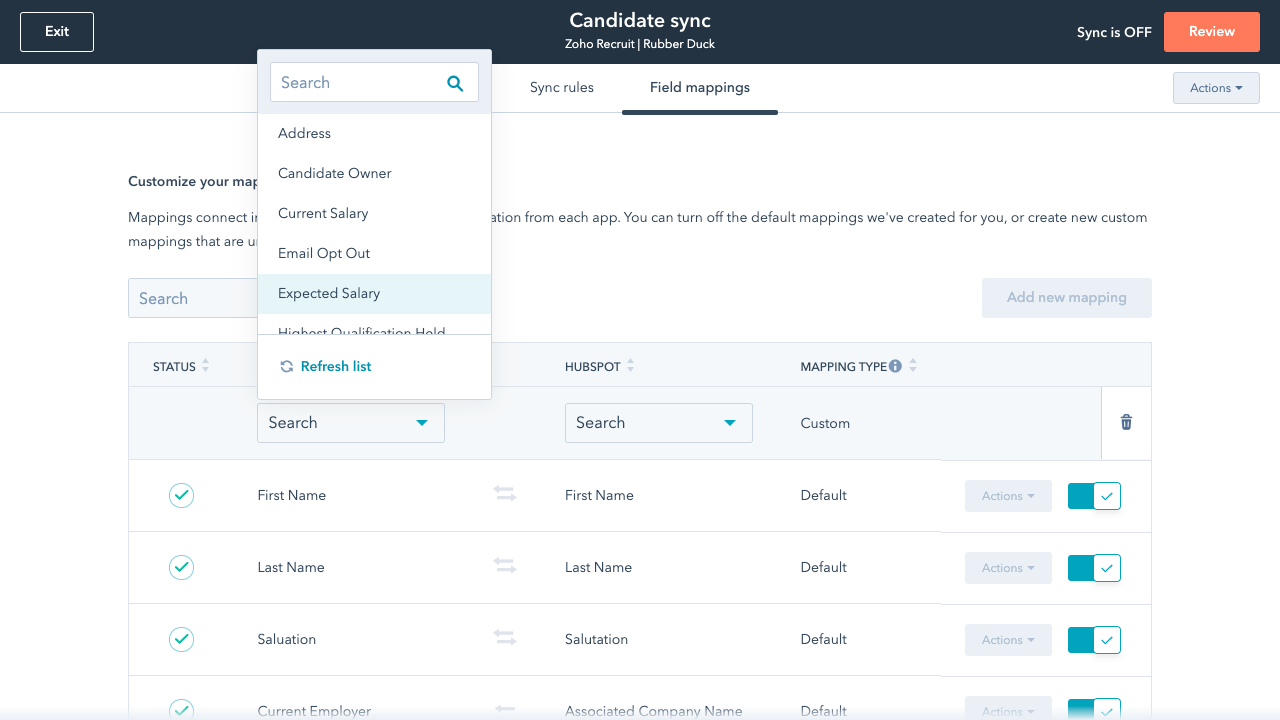Click the magnifying glass in the property search
Image resolution: width=1280 pixels, height=720 pixels.
[x=456, y=83]
